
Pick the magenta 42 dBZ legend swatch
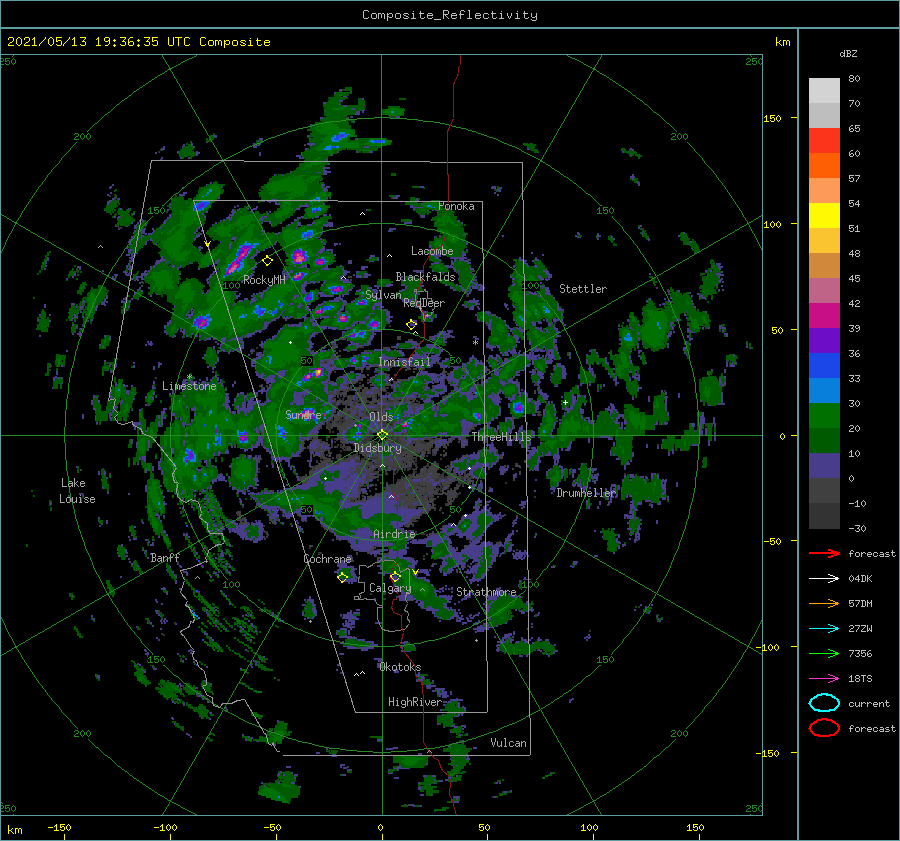(824, 316)
